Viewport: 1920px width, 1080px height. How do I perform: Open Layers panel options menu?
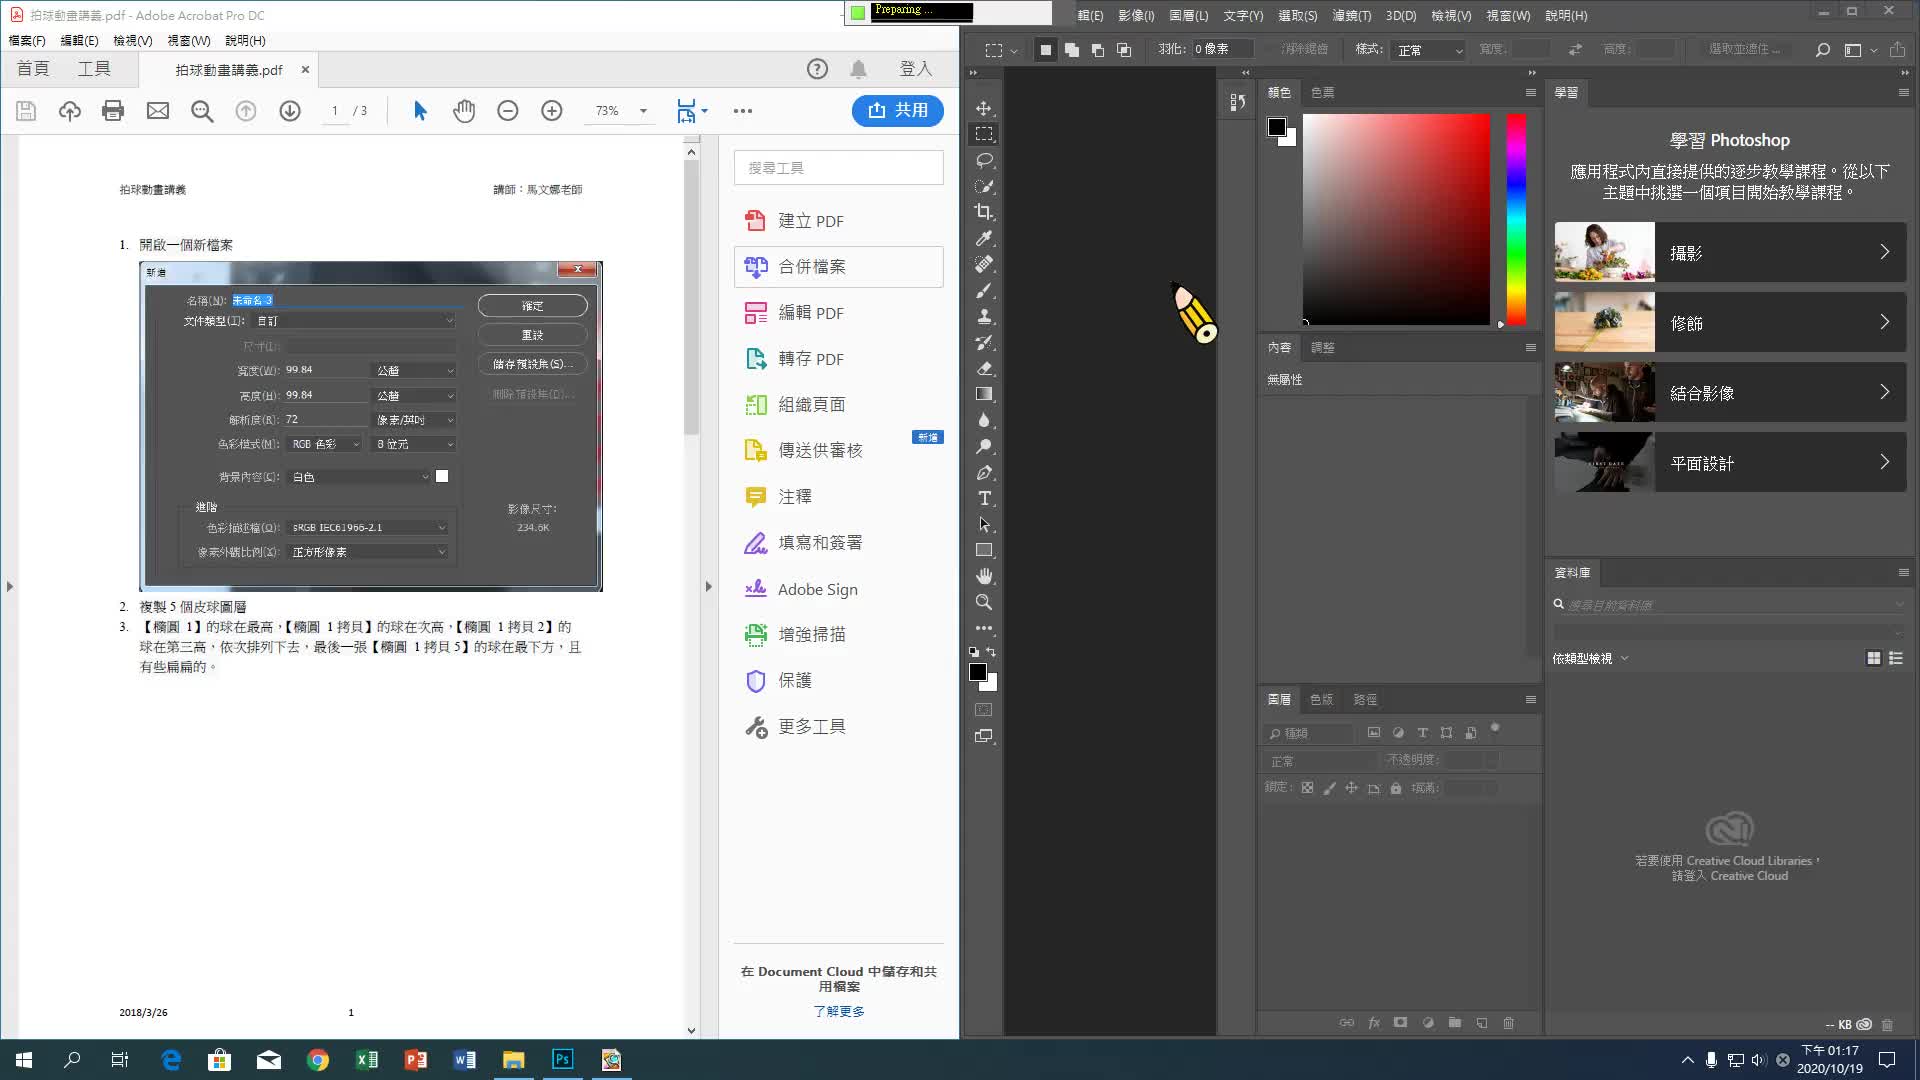pyautogui.click(x=1530, y=699)
